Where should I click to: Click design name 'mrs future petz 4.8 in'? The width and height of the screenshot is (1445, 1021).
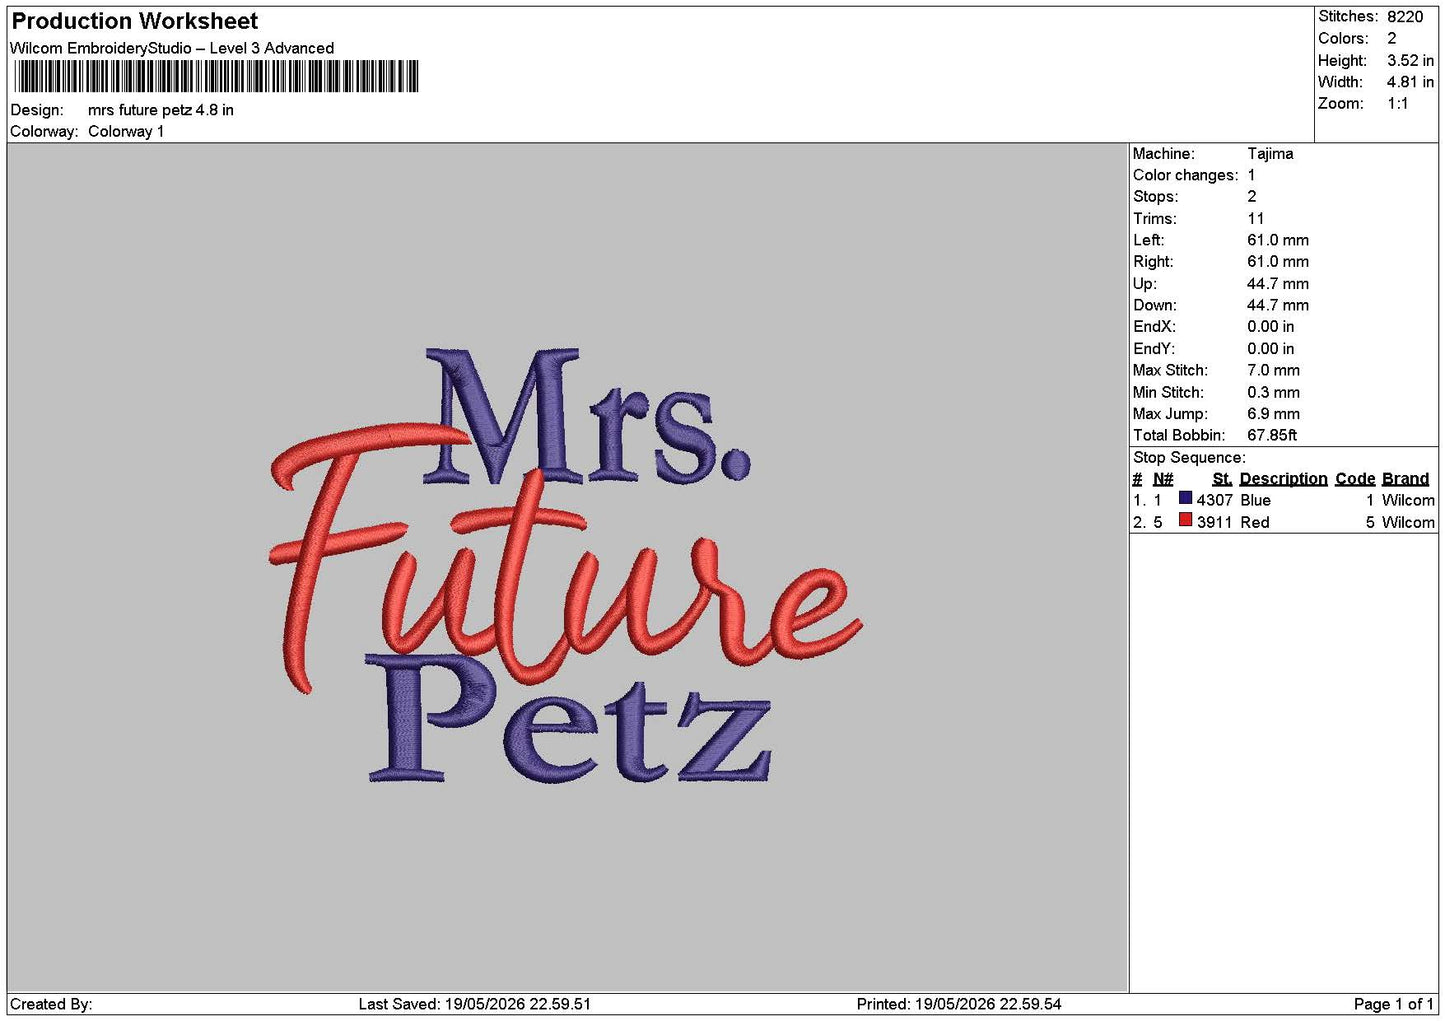pos(161,110)
